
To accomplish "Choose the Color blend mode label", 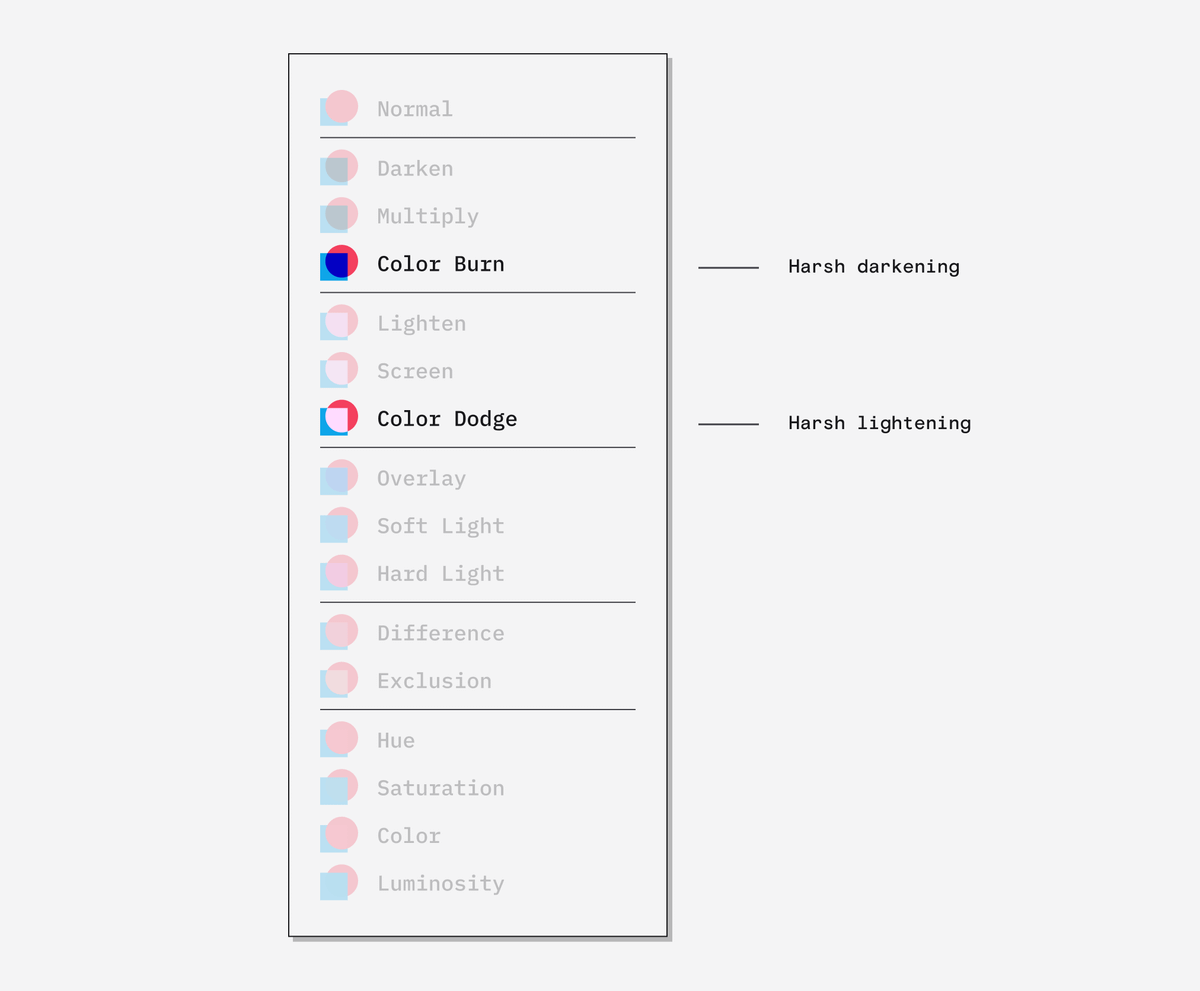I will tap(408, 836).
